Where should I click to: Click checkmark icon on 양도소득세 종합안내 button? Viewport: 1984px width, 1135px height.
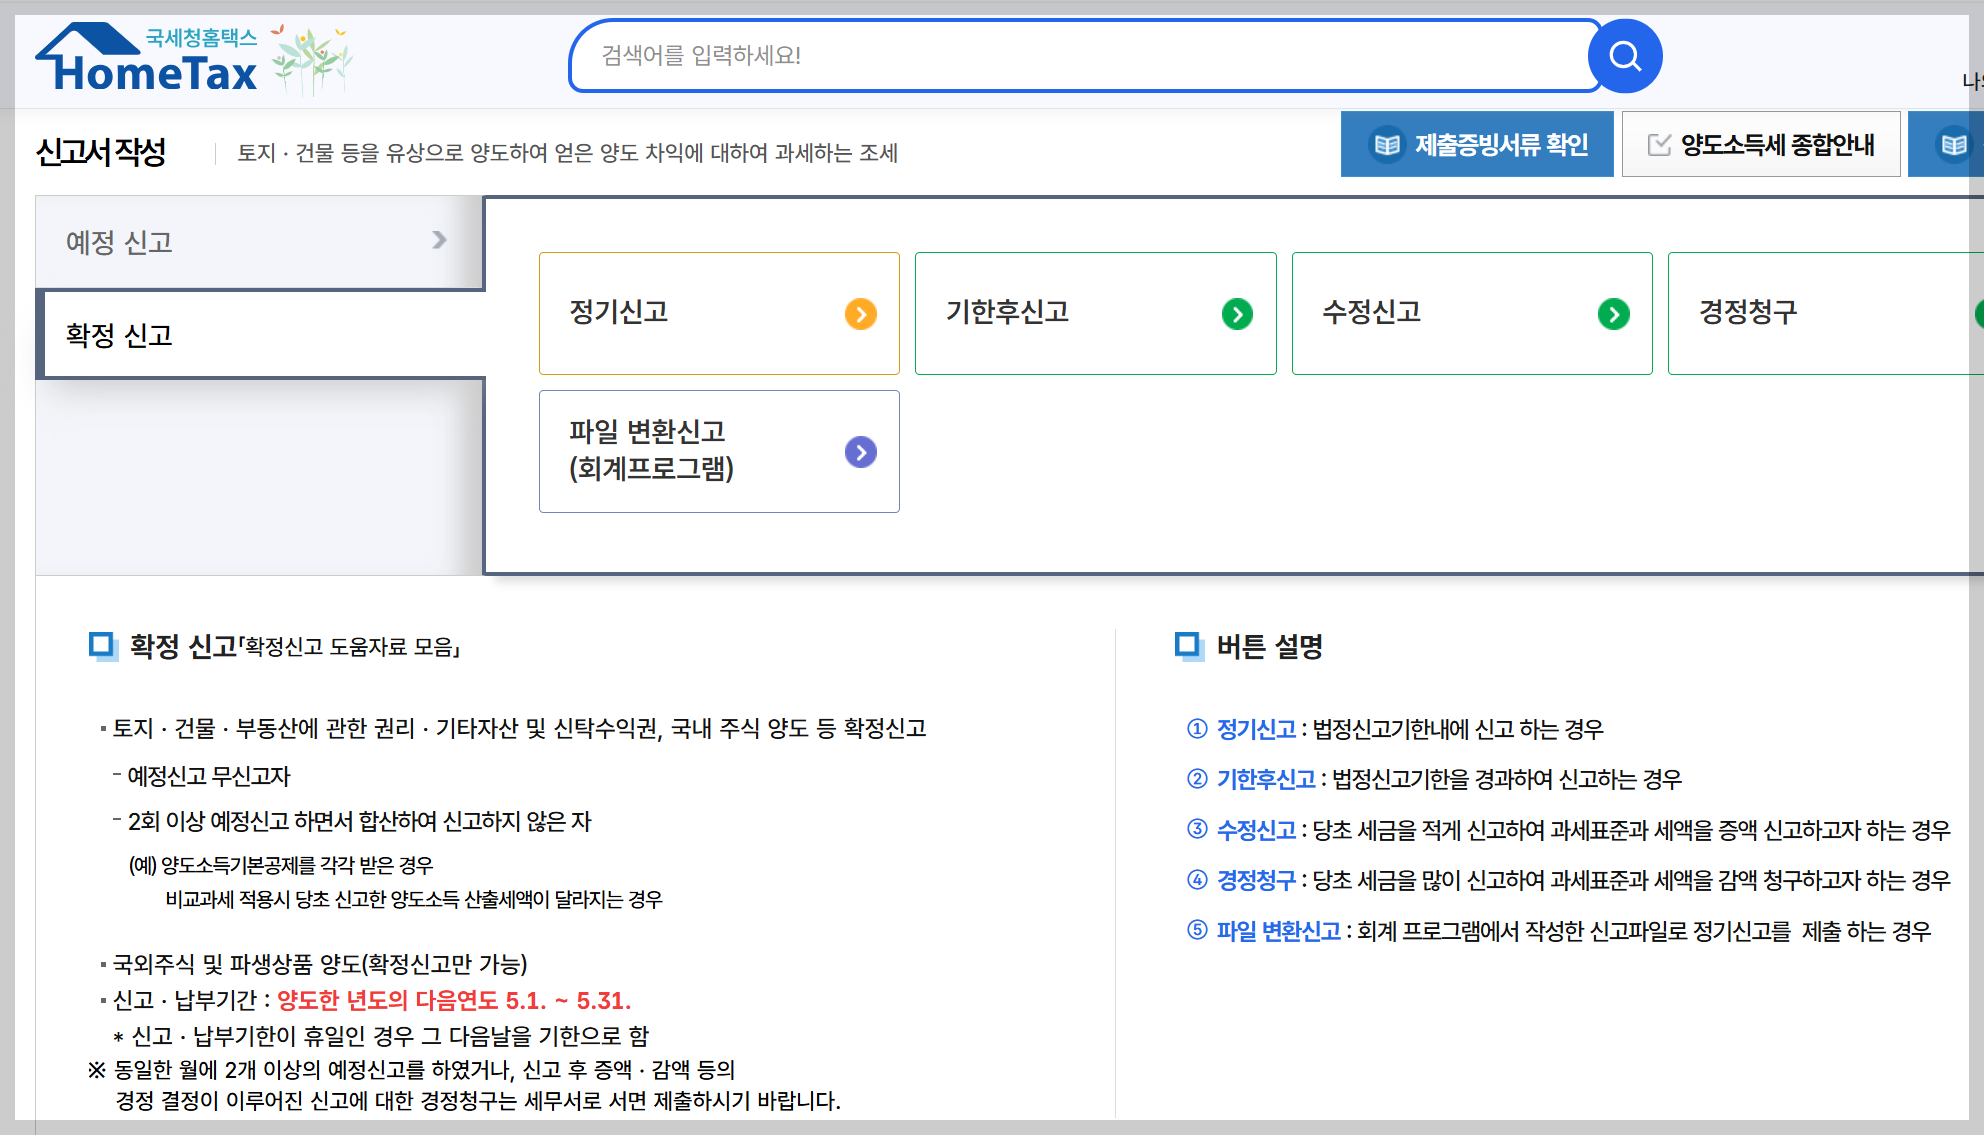click(x=1659, y=145)
